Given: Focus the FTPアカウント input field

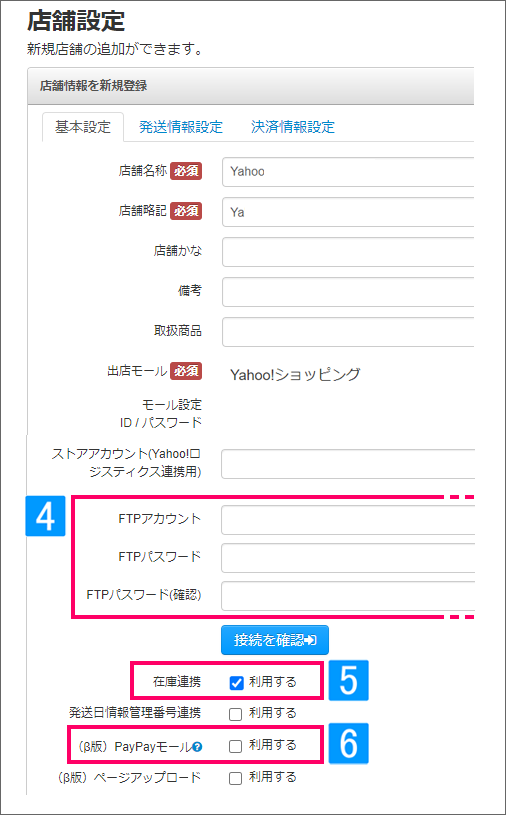Looking at the screenshot, I should pyautogui.click(x=348, y=520).
